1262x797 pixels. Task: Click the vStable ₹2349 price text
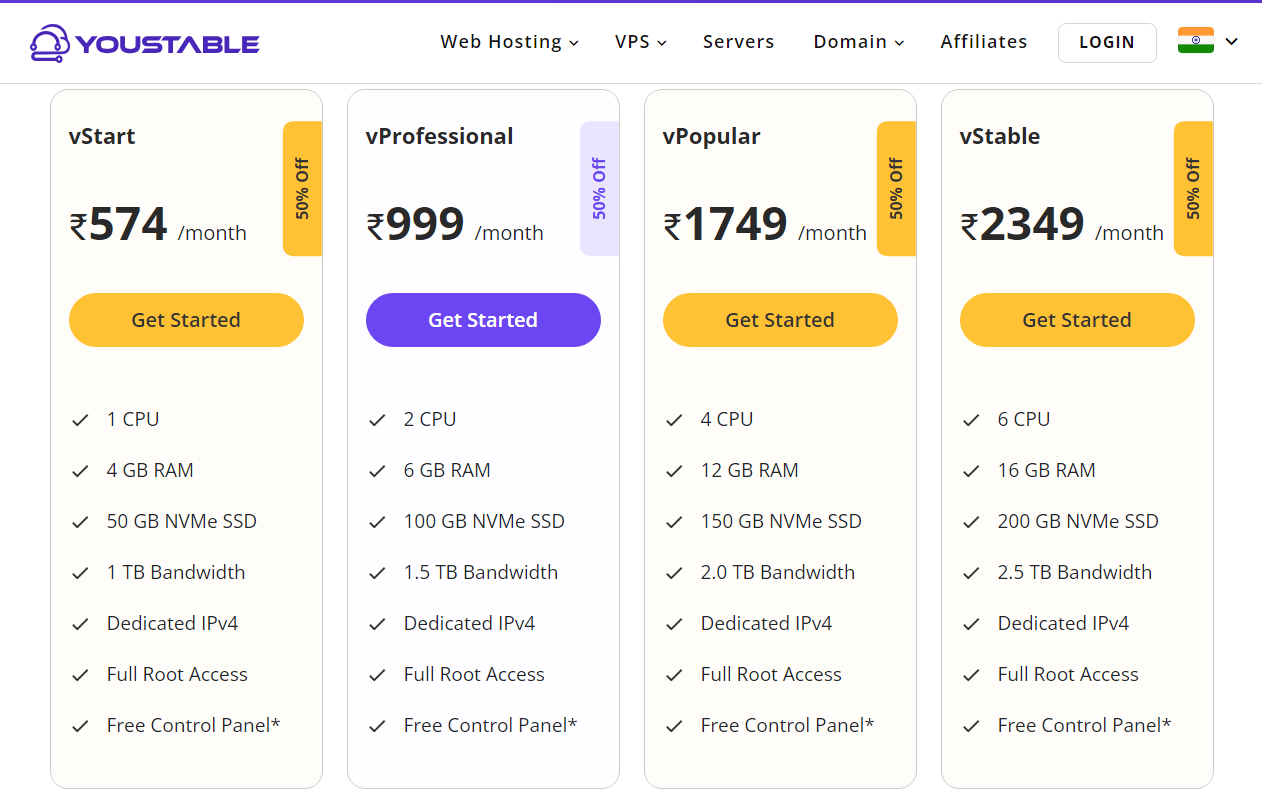coord(1022,225)
